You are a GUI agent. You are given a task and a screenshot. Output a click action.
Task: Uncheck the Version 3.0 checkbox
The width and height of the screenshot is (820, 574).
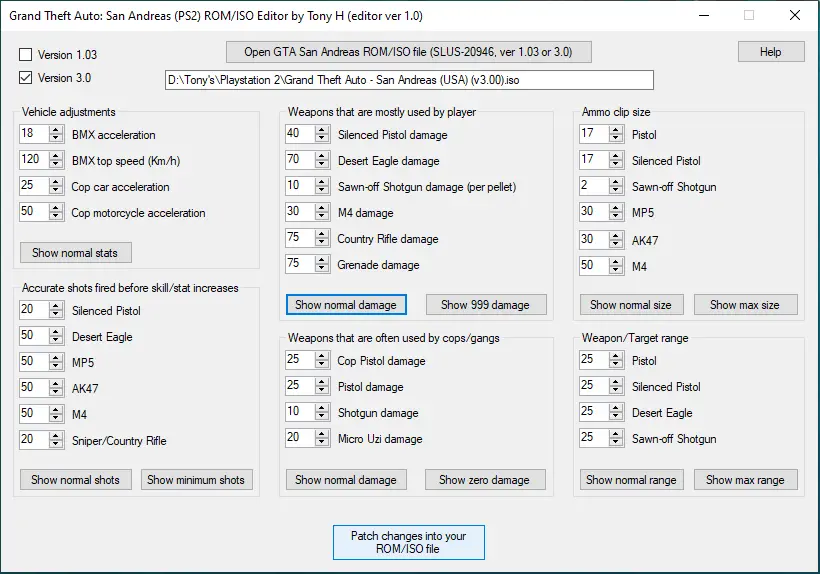pos(25,77)
